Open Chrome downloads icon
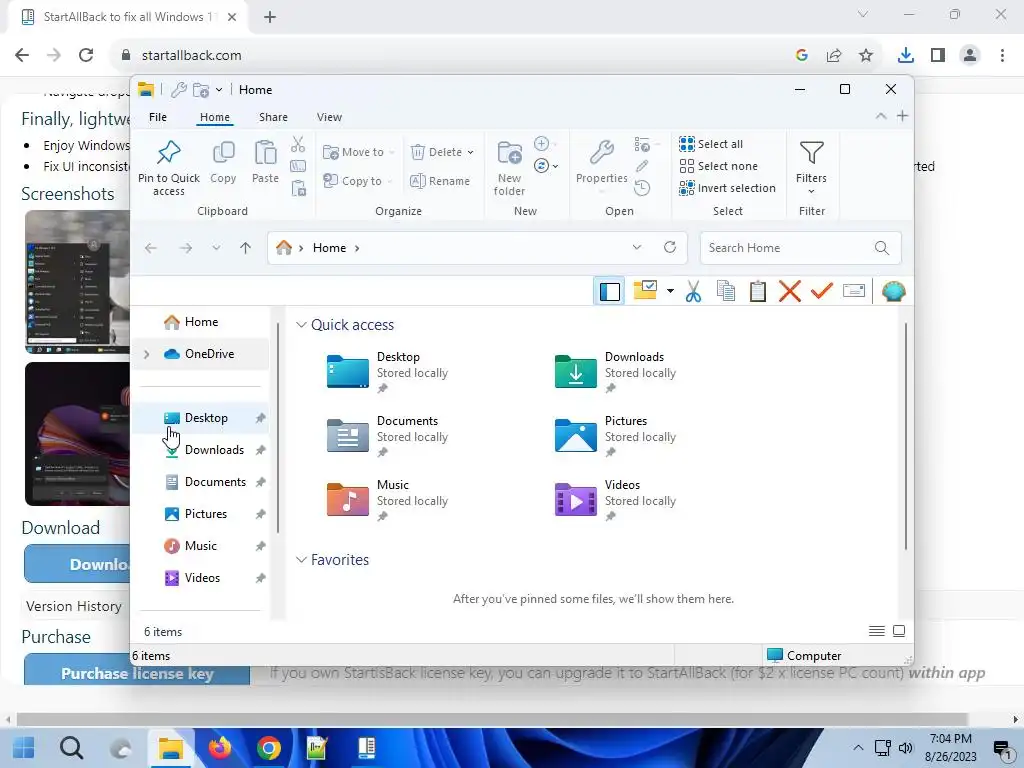This screenshot has height=768, width=1024. 906,56
